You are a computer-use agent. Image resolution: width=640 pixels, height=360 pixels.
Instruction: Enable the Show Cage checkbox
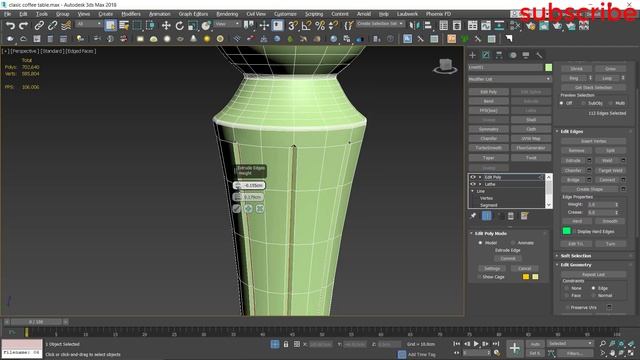coord(479,277)
